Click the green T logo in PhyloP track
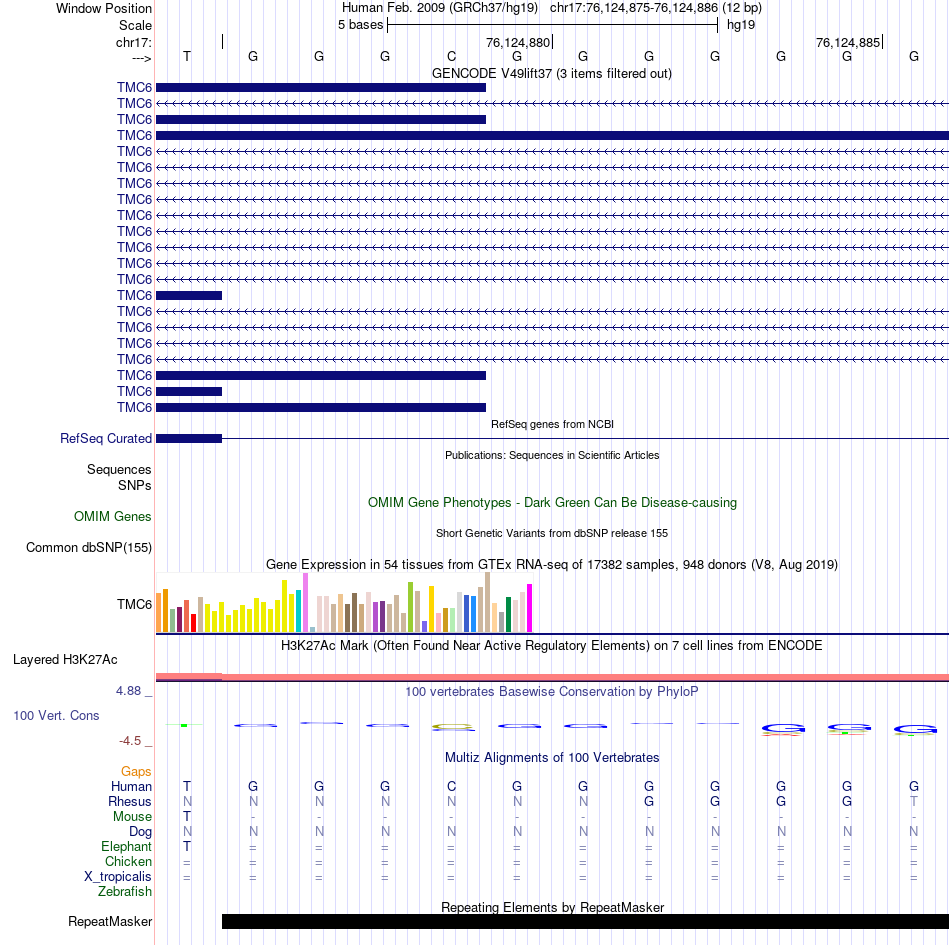950x945 pixels. pos(184,725)
